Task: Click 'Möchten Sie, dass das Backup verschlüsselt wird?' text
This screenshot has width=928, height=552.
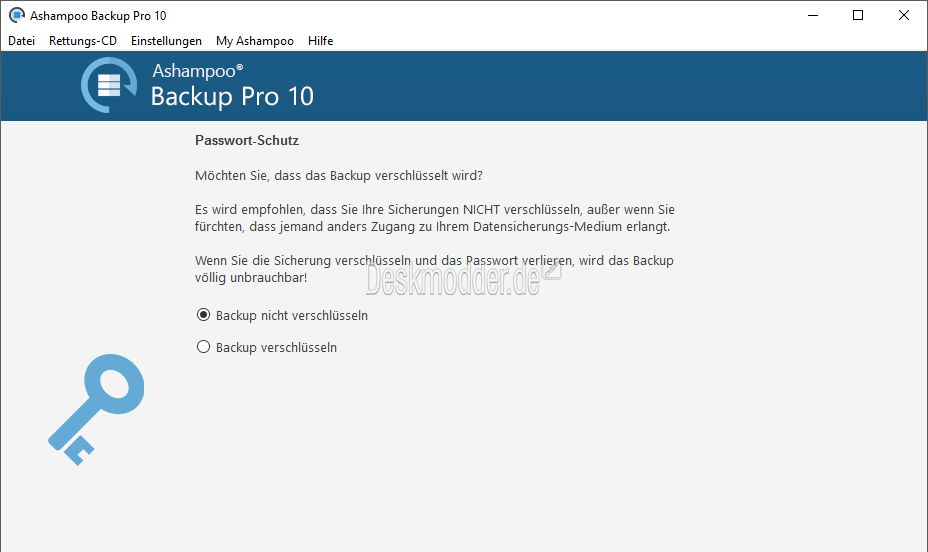Action: (339, 176)
